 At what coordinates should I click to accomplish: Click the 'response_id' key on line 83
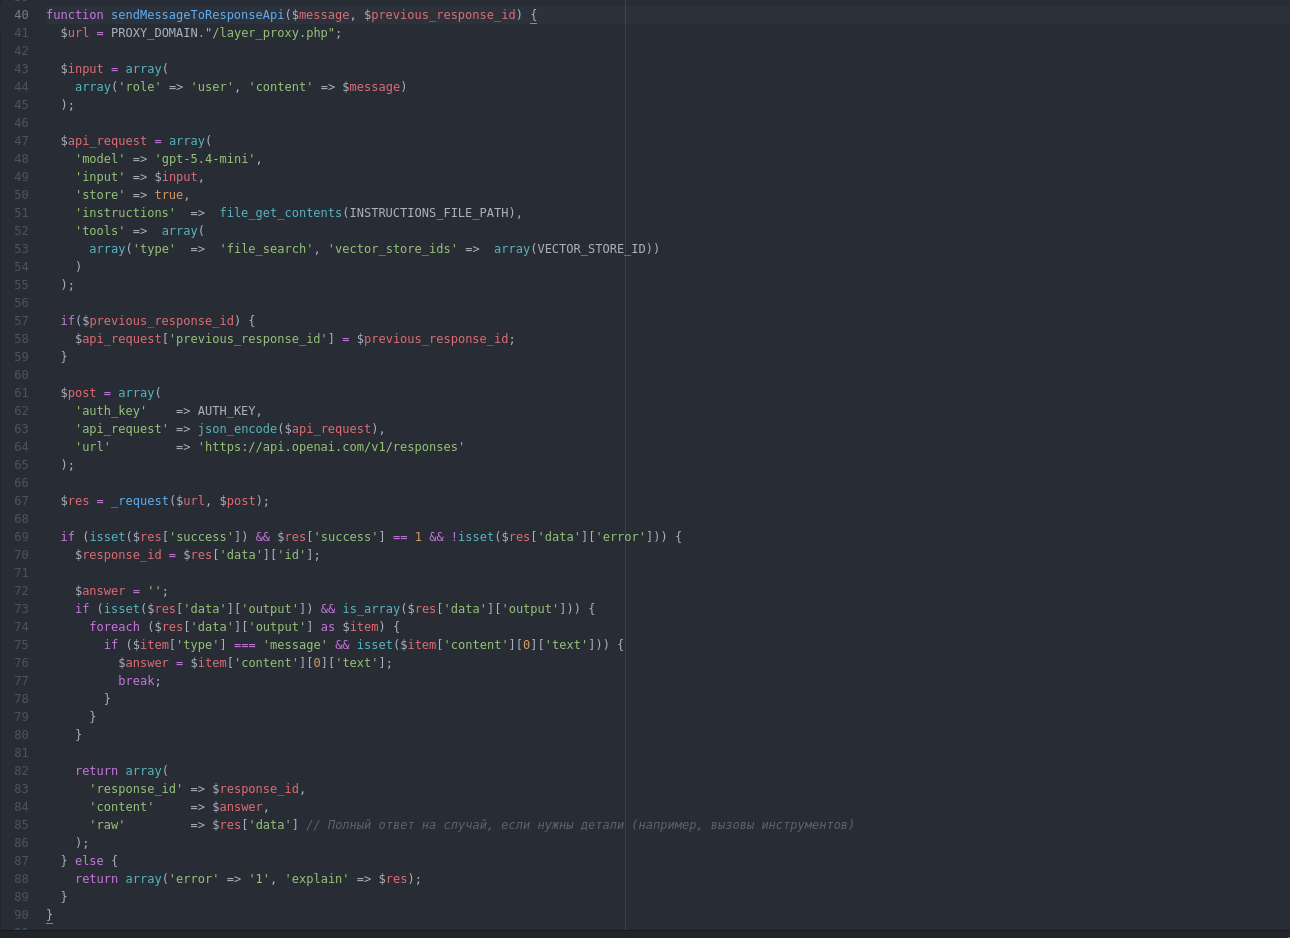tap(136, 789)
